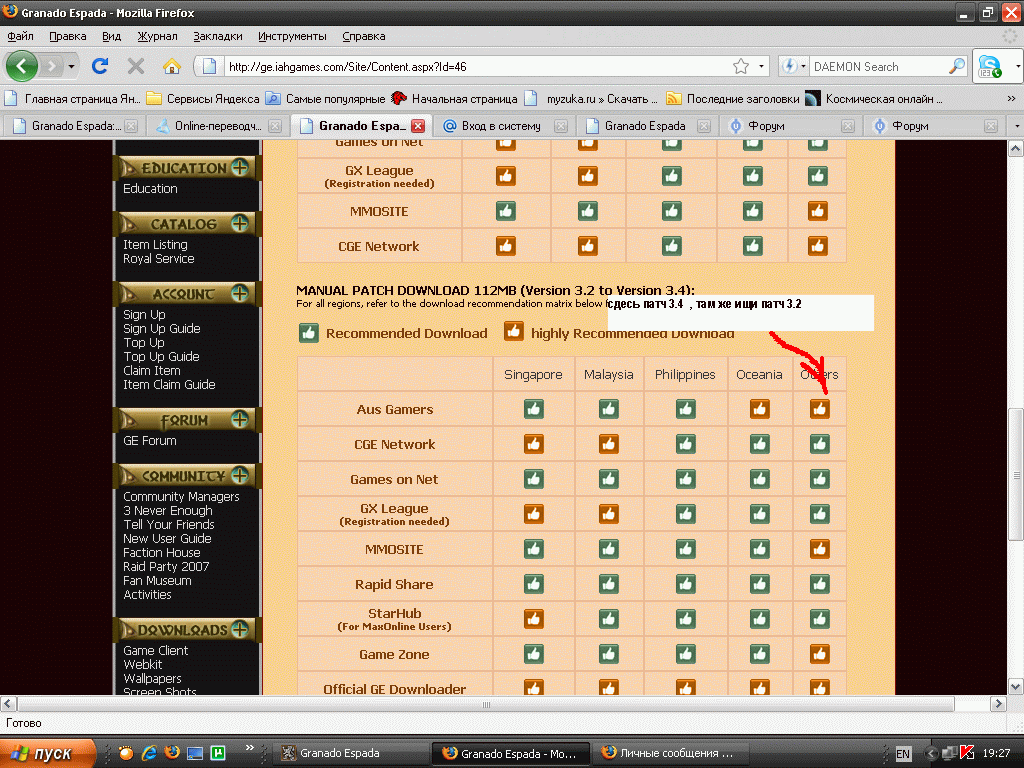Viewport: 1024px width, 768px height.
Task: Open Firefox icon in quick launch
Action: coord(172,753)
